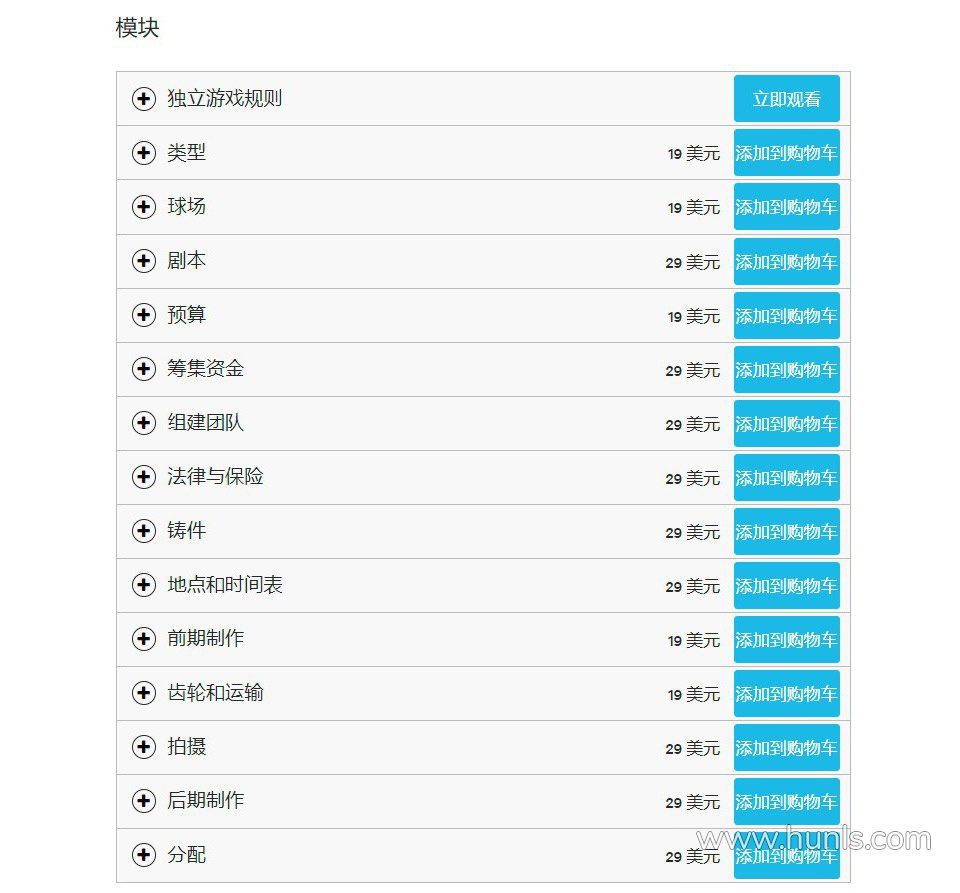This screenshot has width=960, height=893.
Task: Click the plus icon next to 铸件
Action: pos(144,531)
